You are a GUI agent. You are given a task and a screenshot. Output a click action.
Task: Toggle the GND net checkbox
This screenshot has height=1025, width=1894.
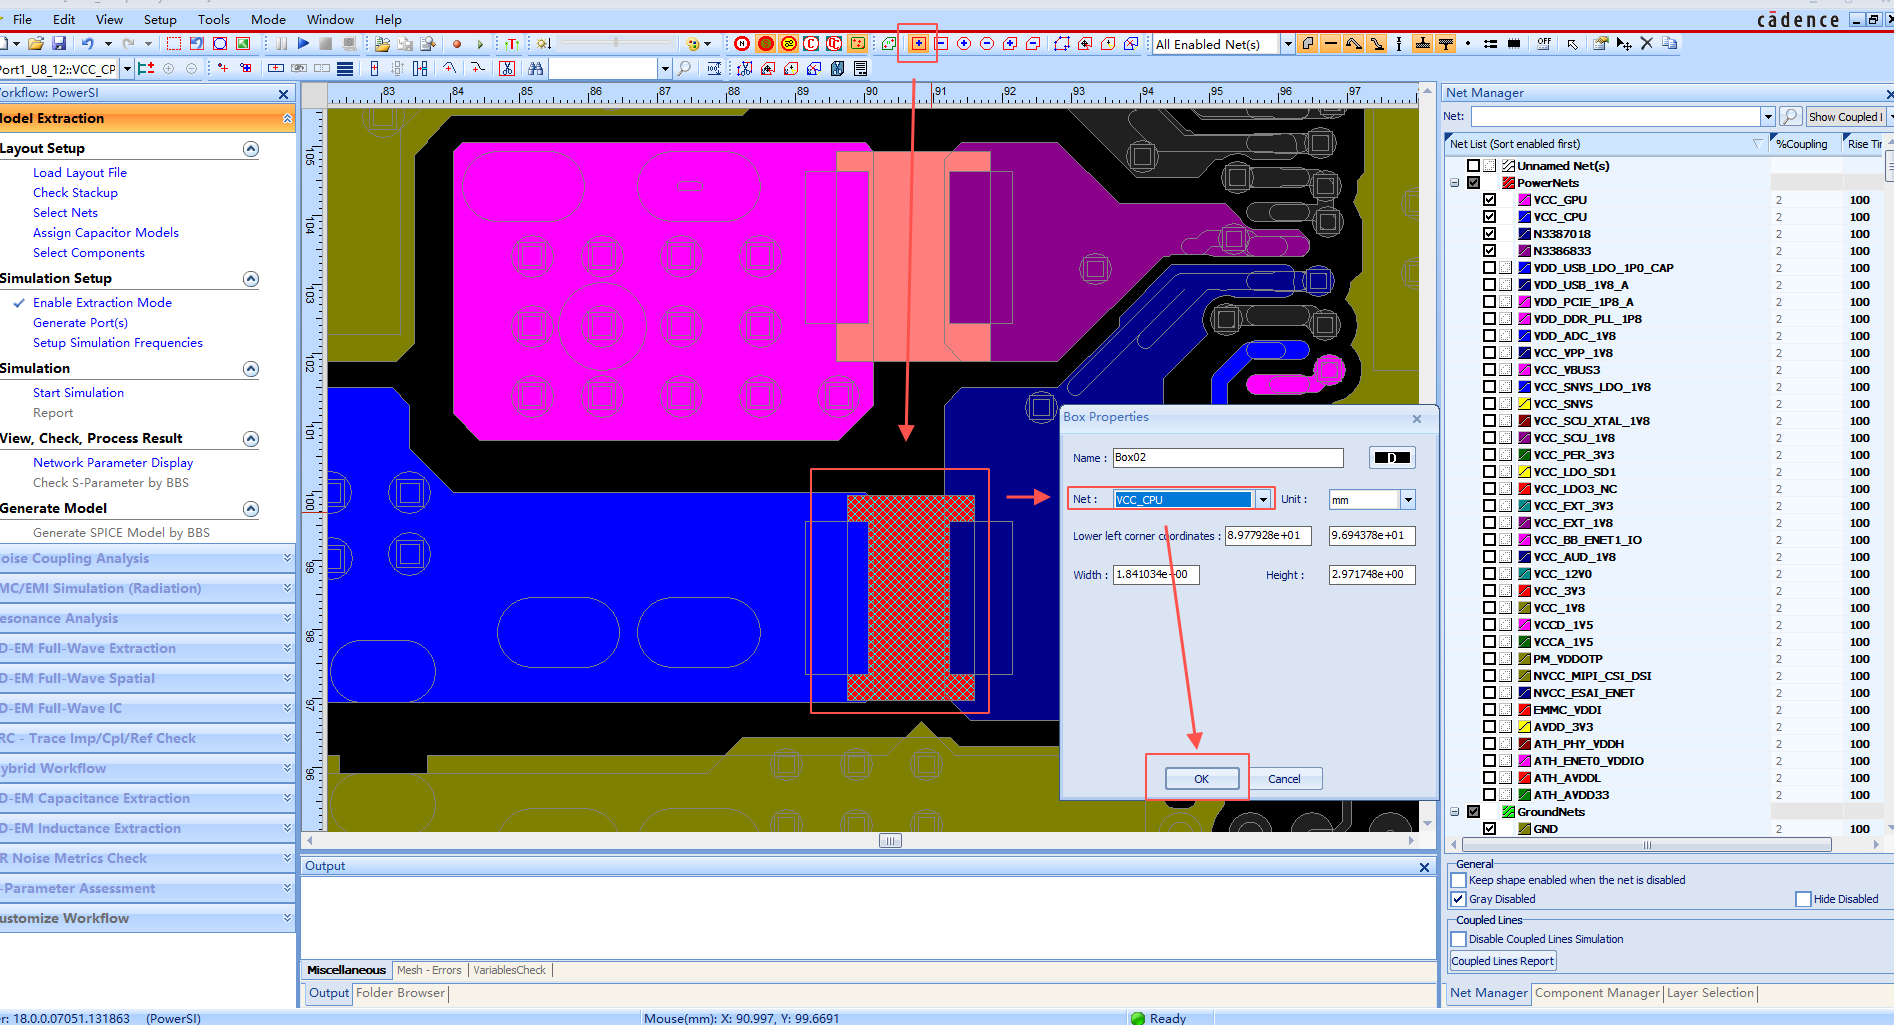[x=1490, y=829]
